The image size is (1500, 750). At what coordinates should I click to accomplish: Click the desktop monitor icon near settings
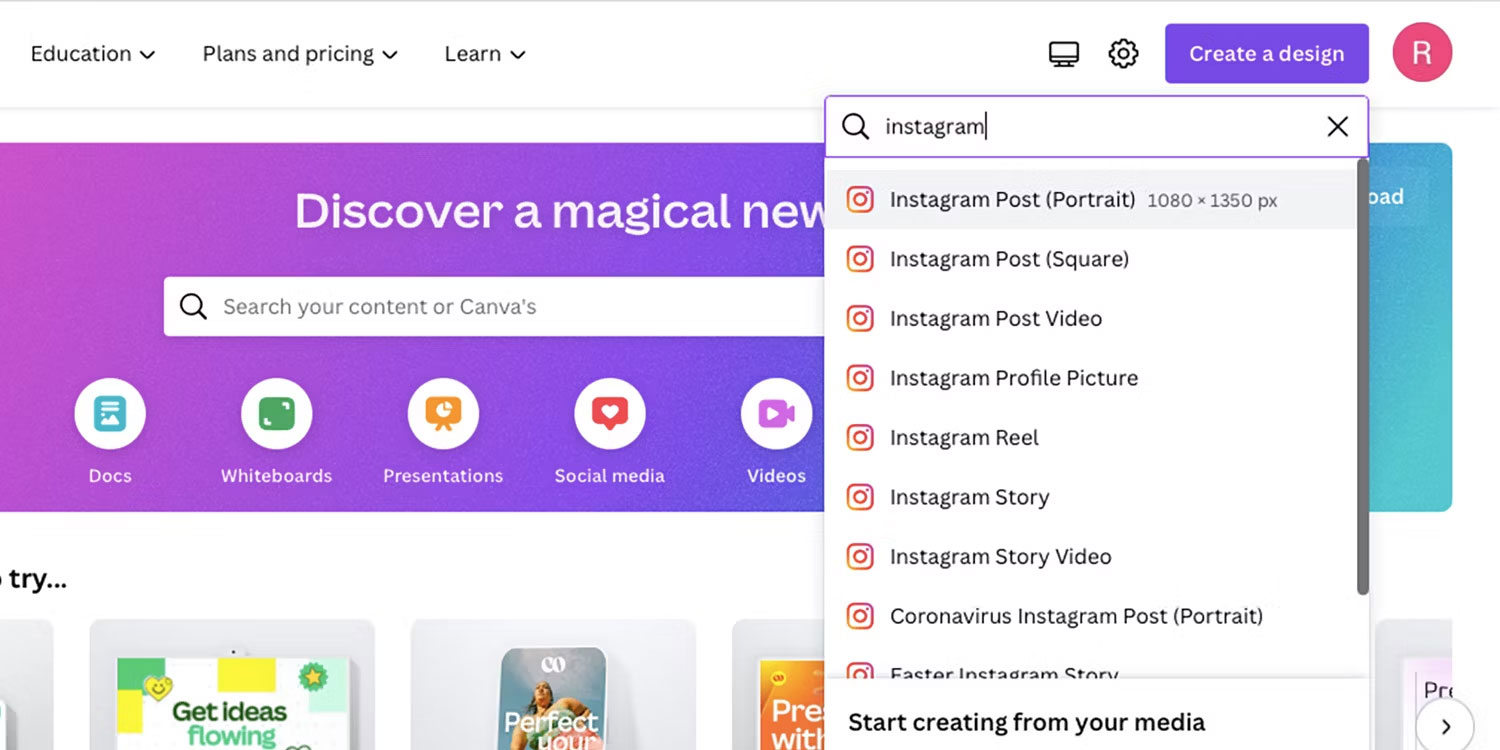tap(1063, 53)
